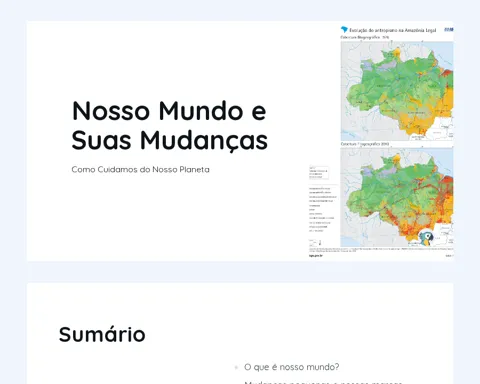Click the small scale bar icon beneath the map legend
This screenshot has width=480, height=384.
click(315, 243)
